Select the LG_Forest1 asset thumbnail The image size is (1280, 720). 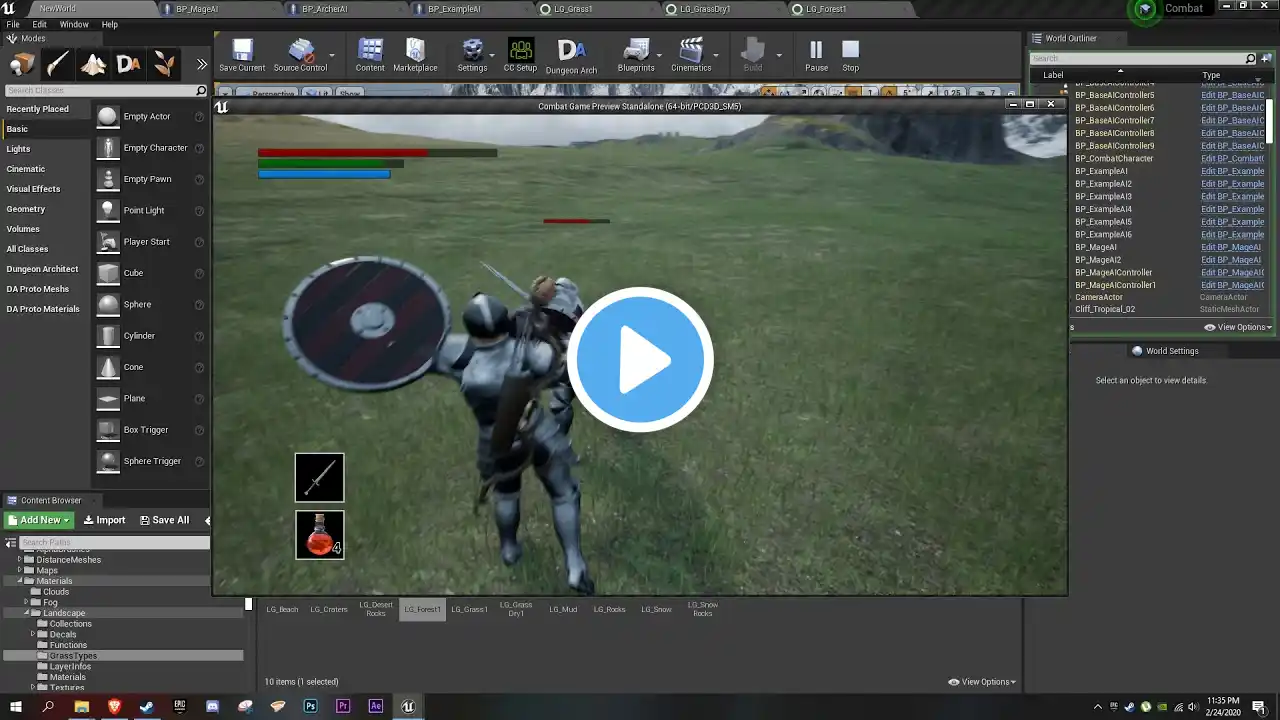pyautogui.click(x=422, y=609)
